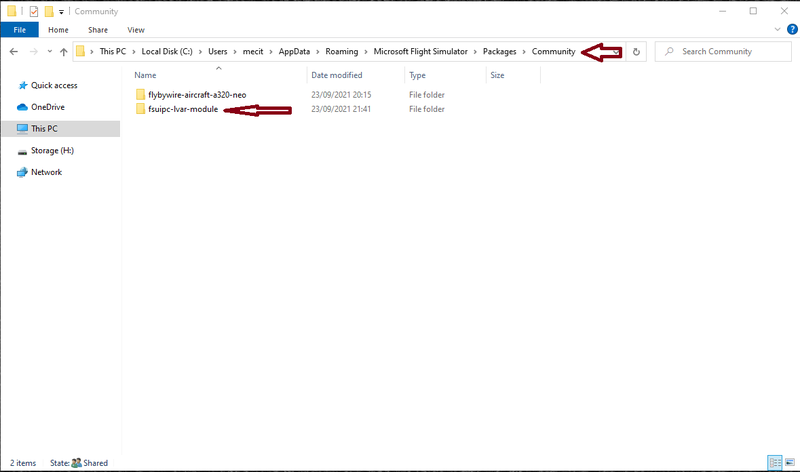800x472 pixels.
Task: Refresh the Community folder view
Action: tap(636, 52)
